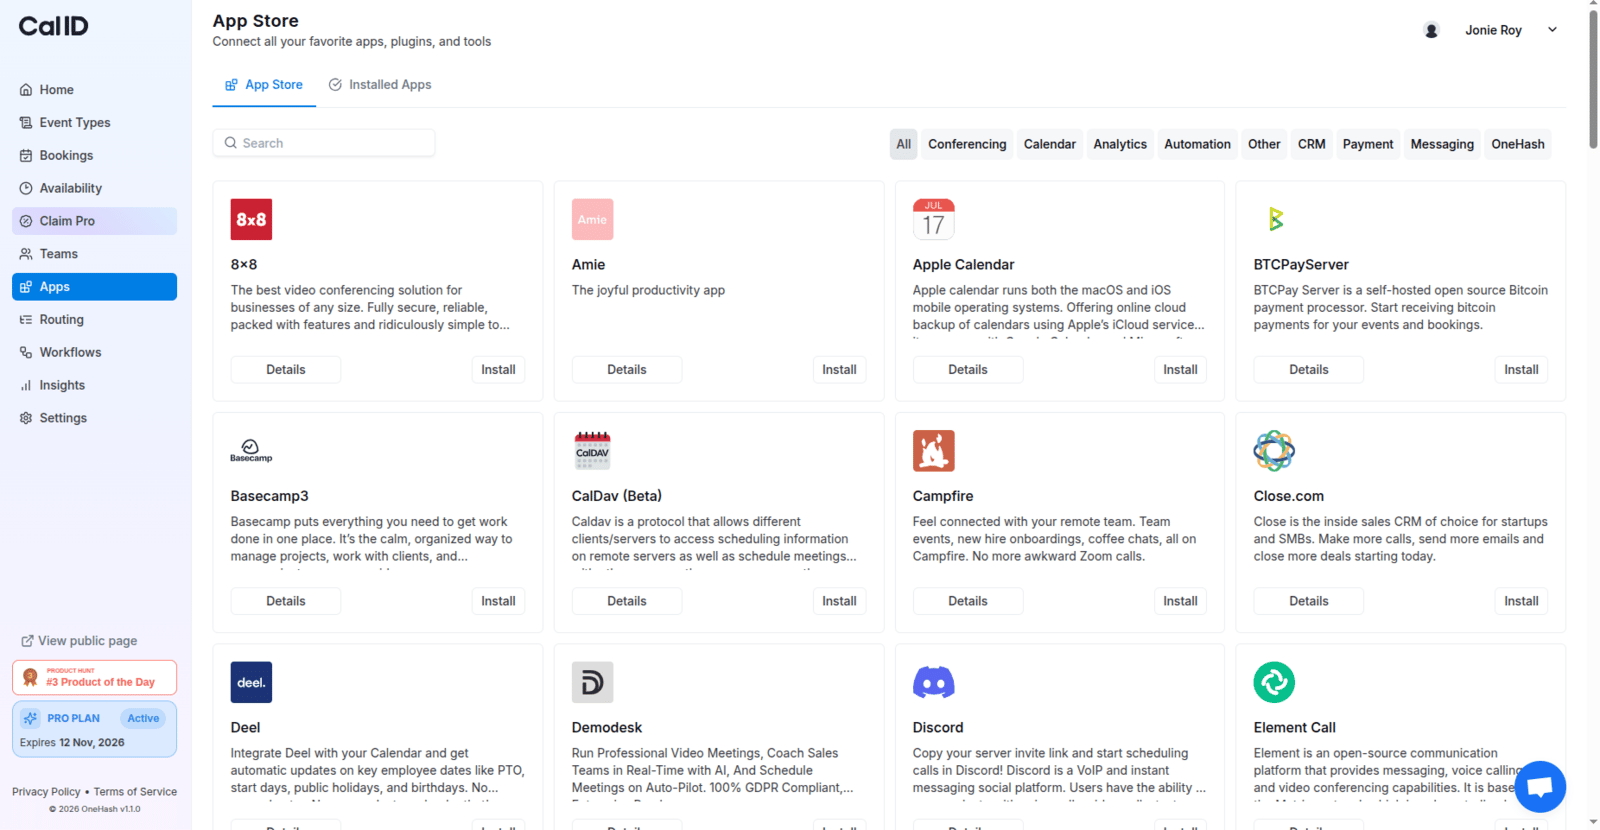The image size is (1600, 830).
Task: Install Close.com
Action: pyautogui.click(x=1521, y=601)
